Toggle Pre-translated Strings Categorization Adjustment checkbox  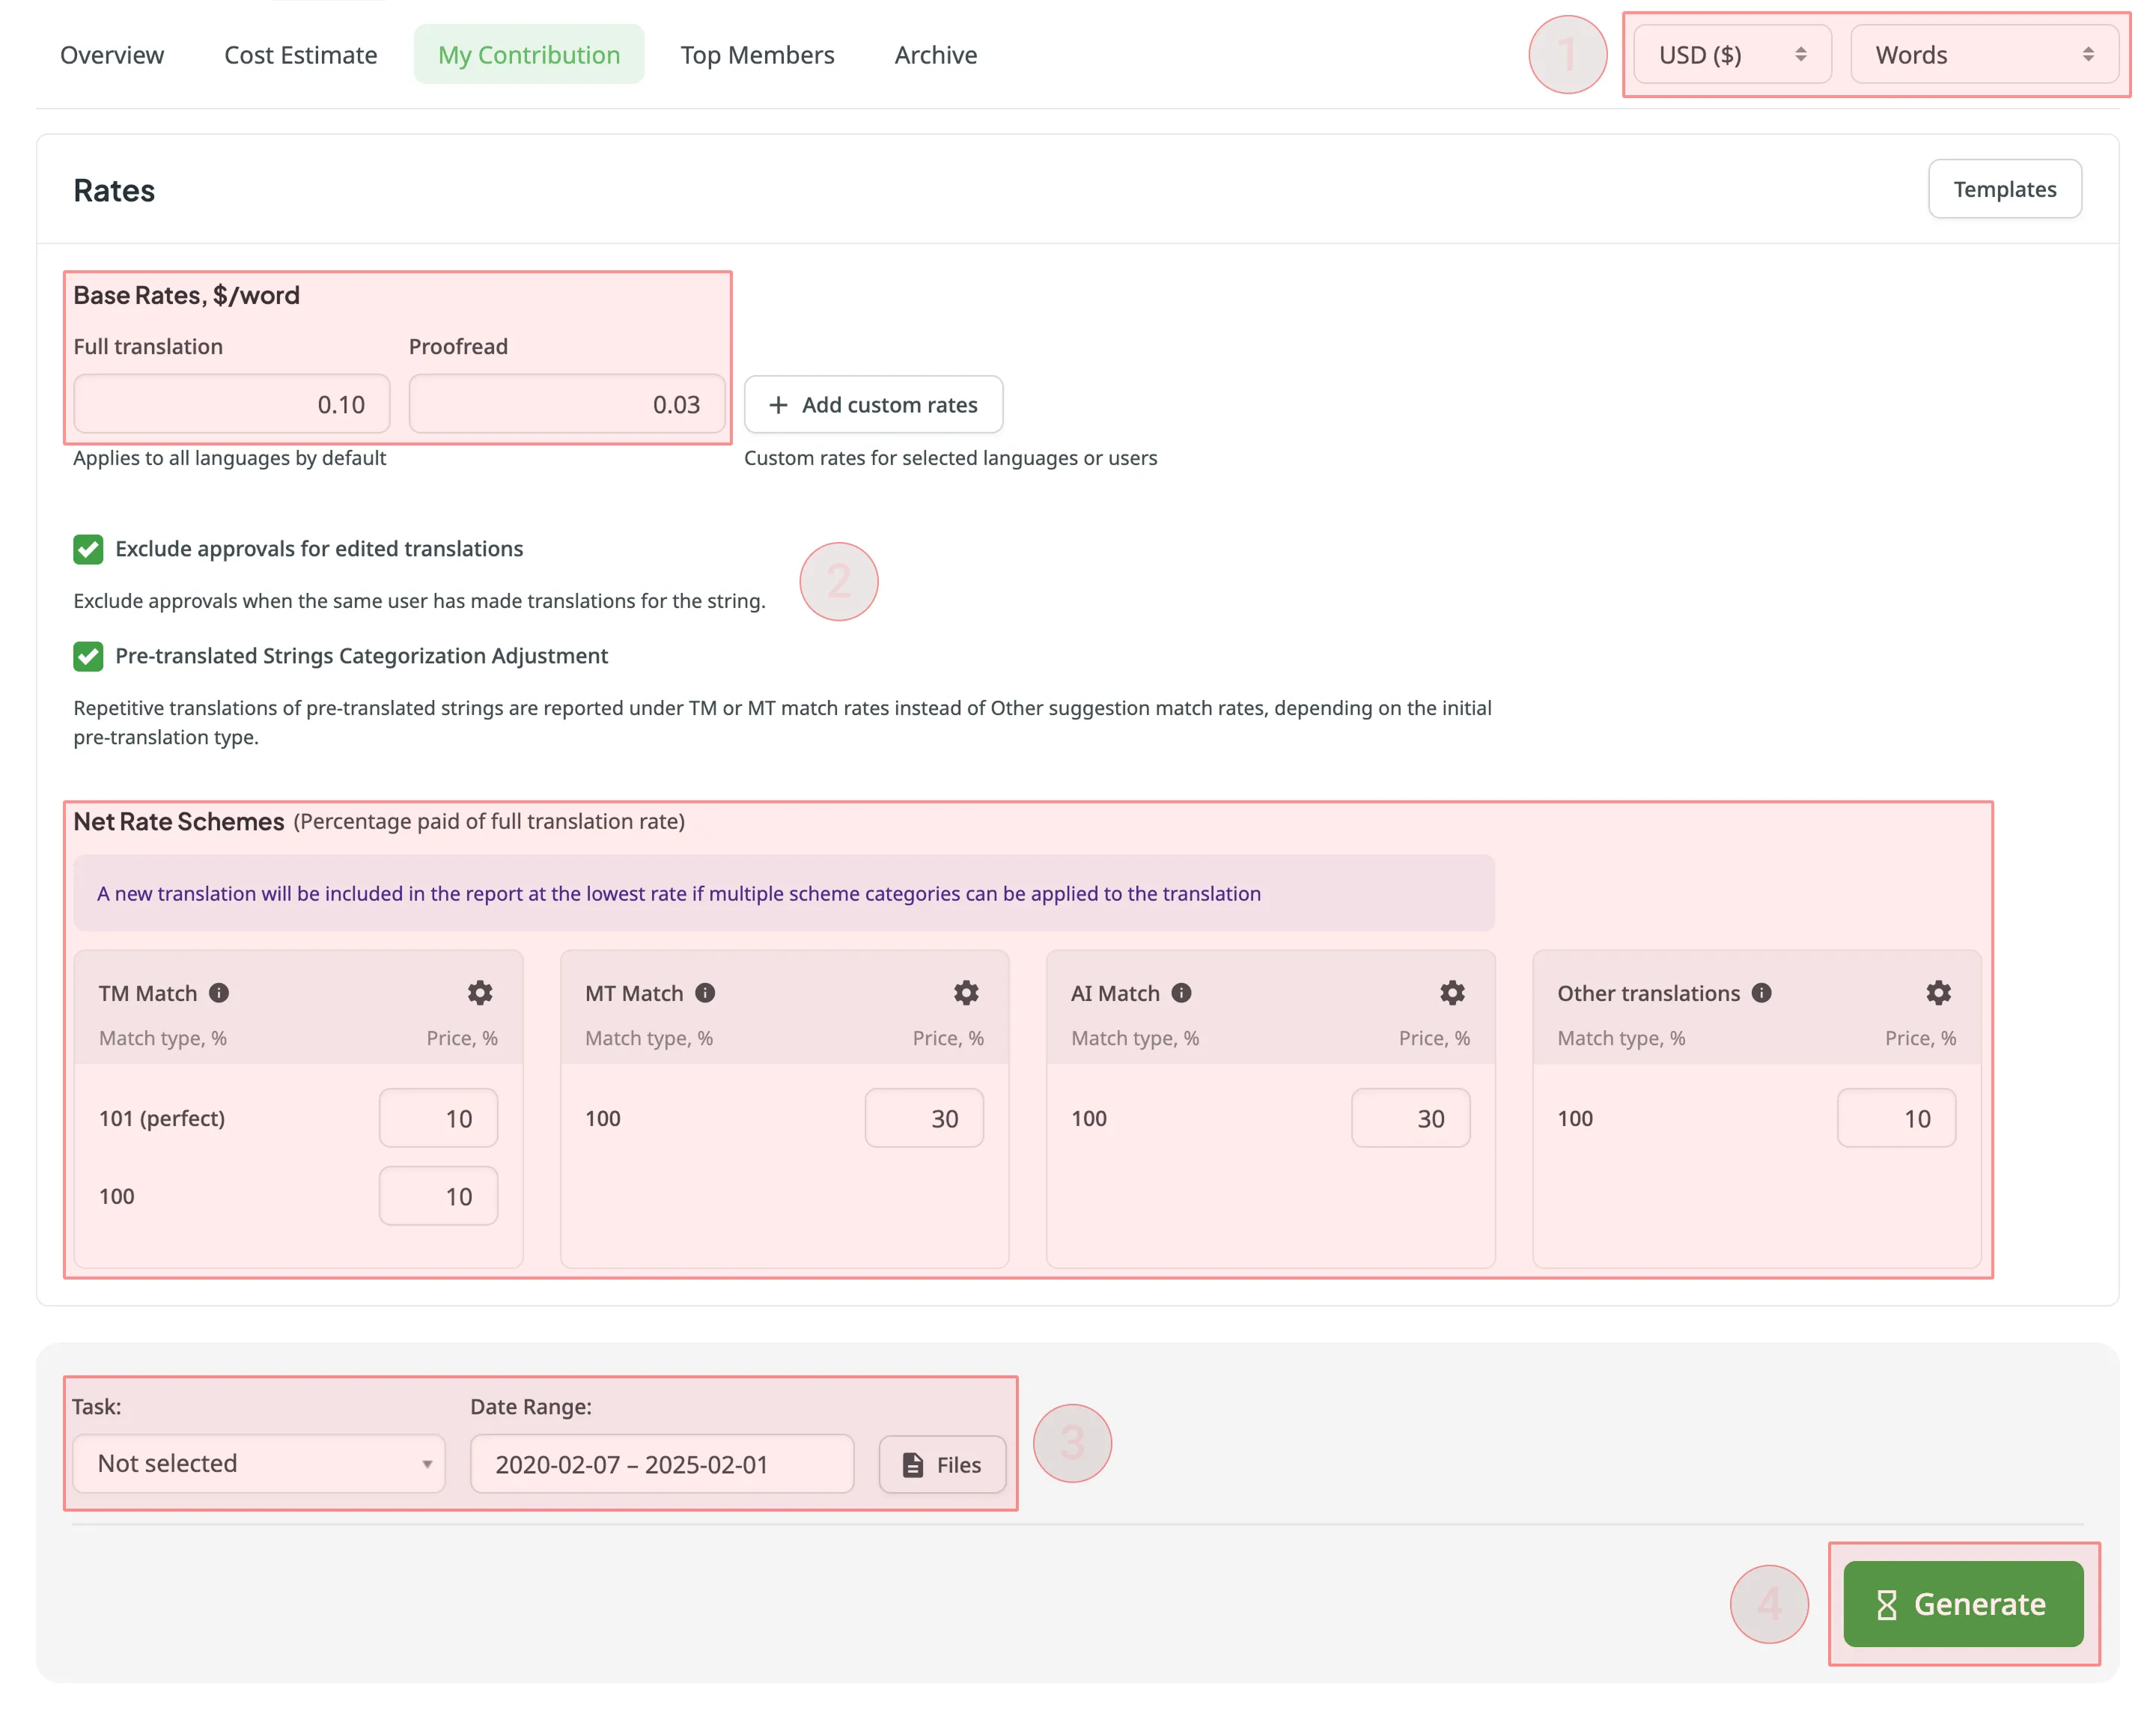pos(88,656)
